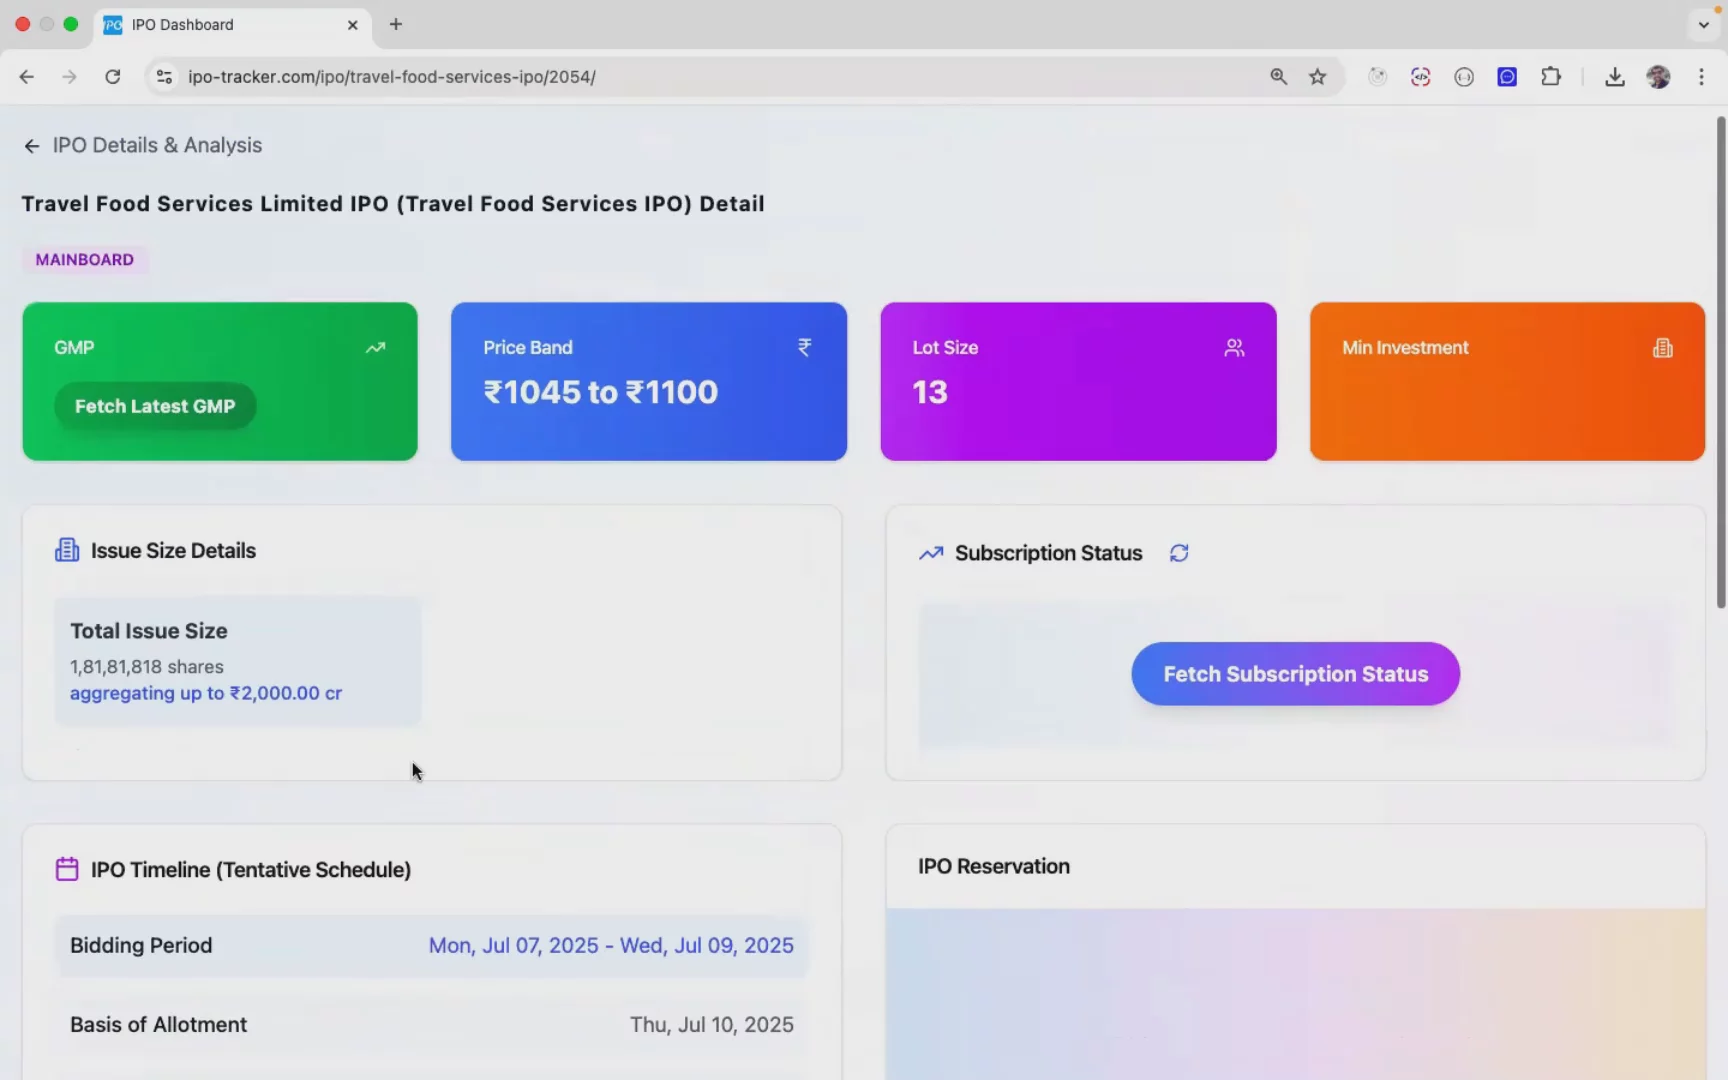1728x1080 pixels.
Task: Click the 1,81,81,818 shares text
Action: click(x=147, y=667)
